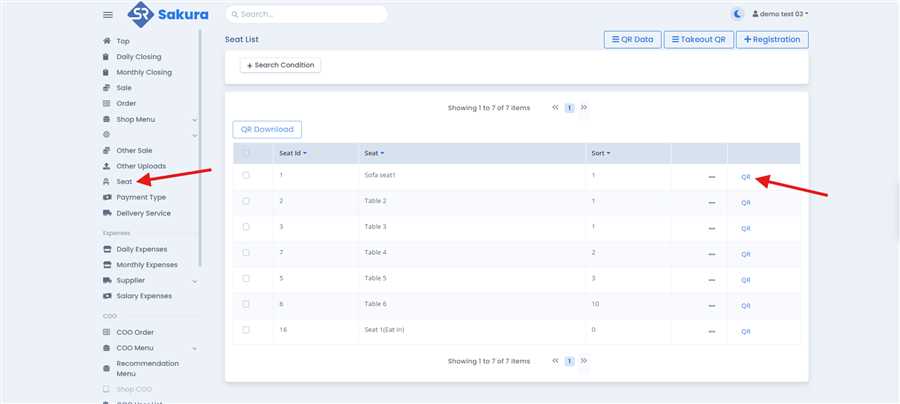Click the Delivery Service truck icon
Image resolution: width=900 pixels, height=404 pixels.
pyautogui.click(x=106, y=213)
